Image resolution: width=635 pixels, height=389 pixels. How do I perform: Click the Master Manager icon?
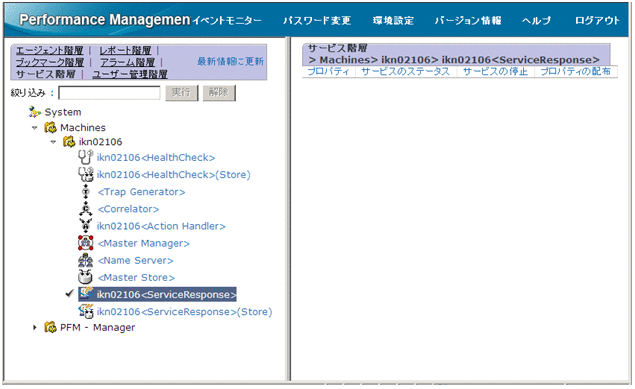pos(85,243)
